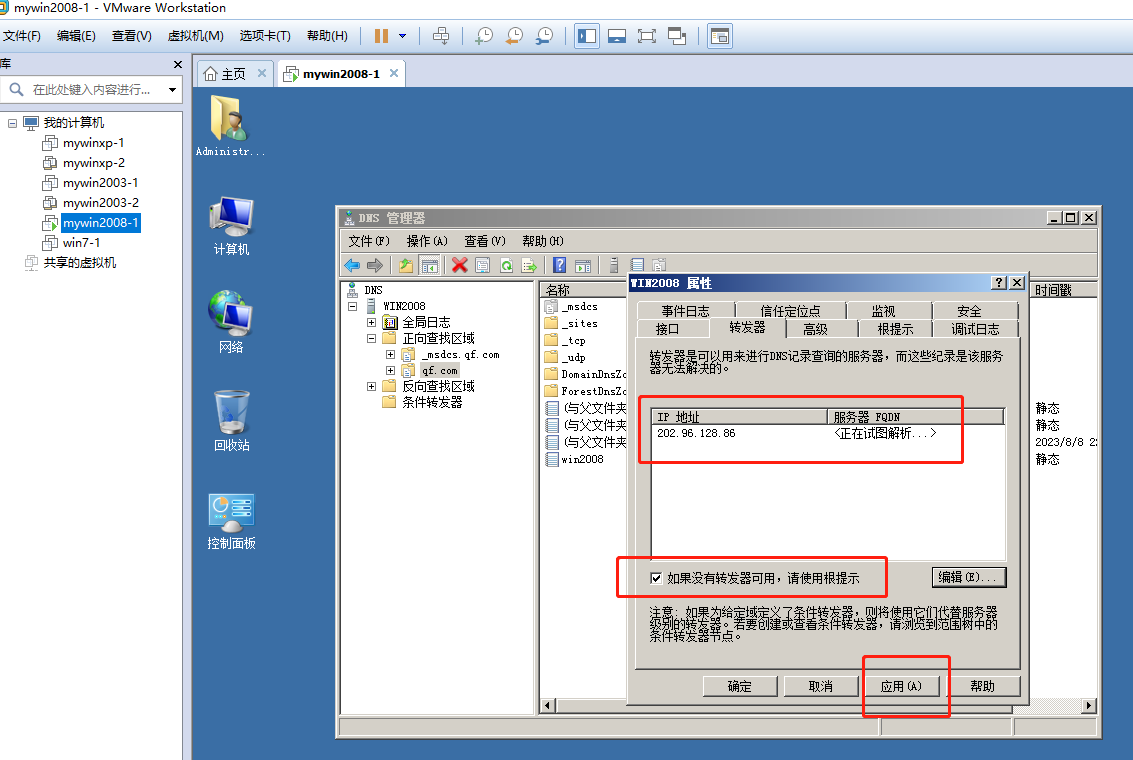Switch to Unity mode icon in VMware toolbar
Image resolution: width=1133 pixels, height=760 pixels.
tap(677, 35)
